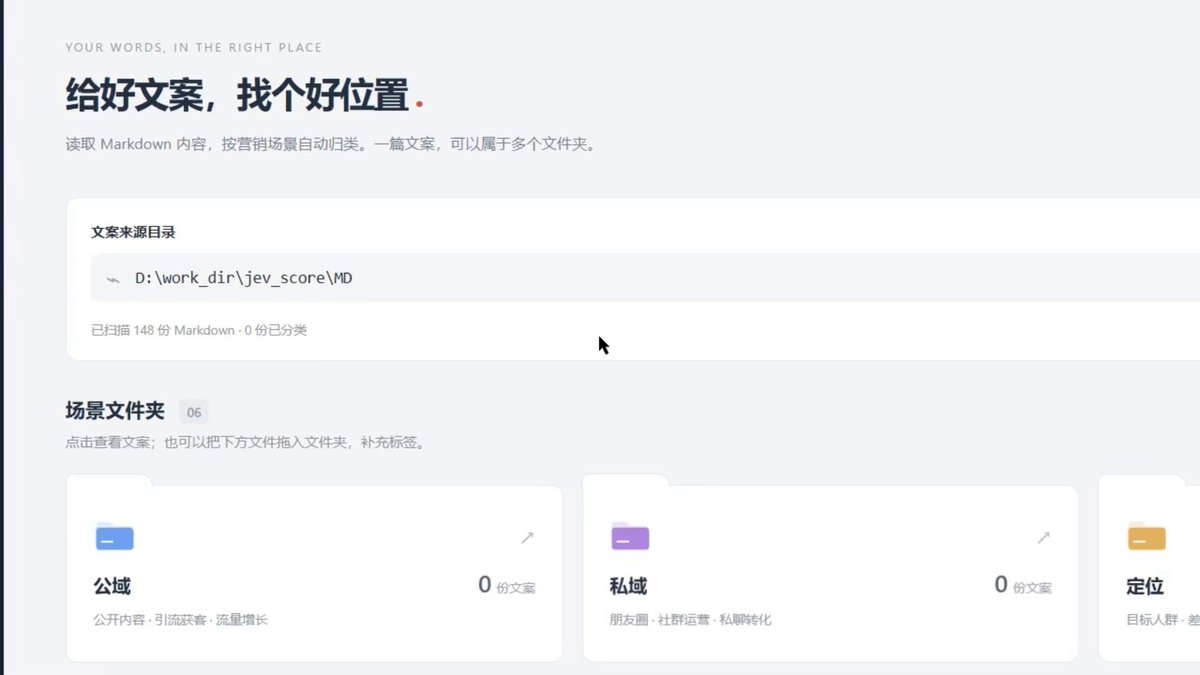Click the 场景文件夹 section heading

point(115,411)
